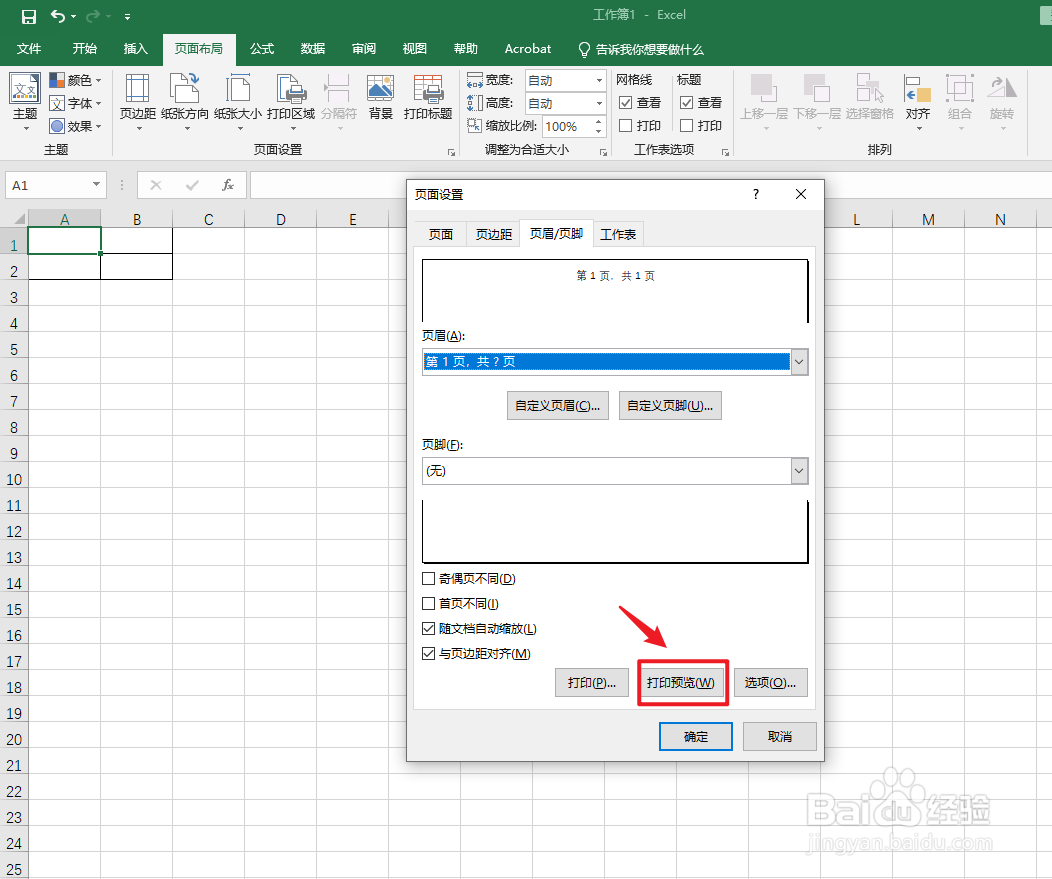The height and width of the screenshot is (879, 1052).
Task: Click the Cancel (取消) button
Action: (780, 737)
